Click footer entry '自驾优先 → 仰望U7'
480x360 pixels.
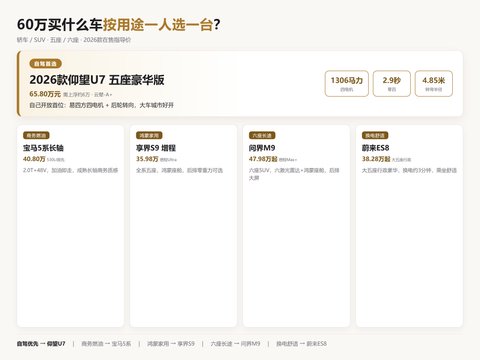point(41,344)
